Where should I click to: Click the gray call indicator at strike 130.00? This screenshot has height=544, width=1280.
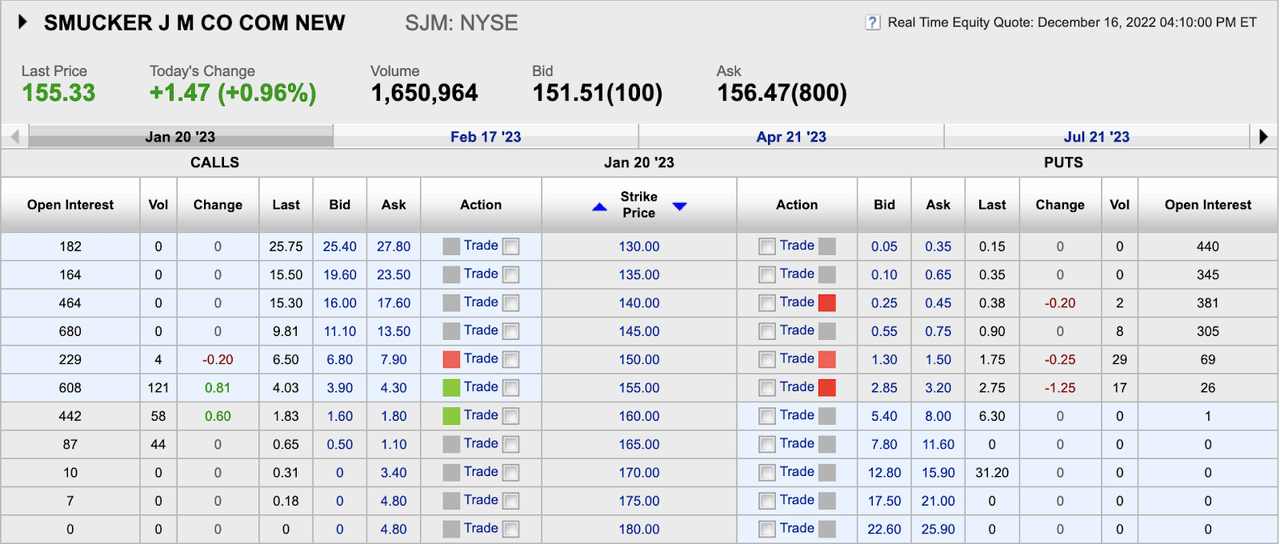[451, 246]
